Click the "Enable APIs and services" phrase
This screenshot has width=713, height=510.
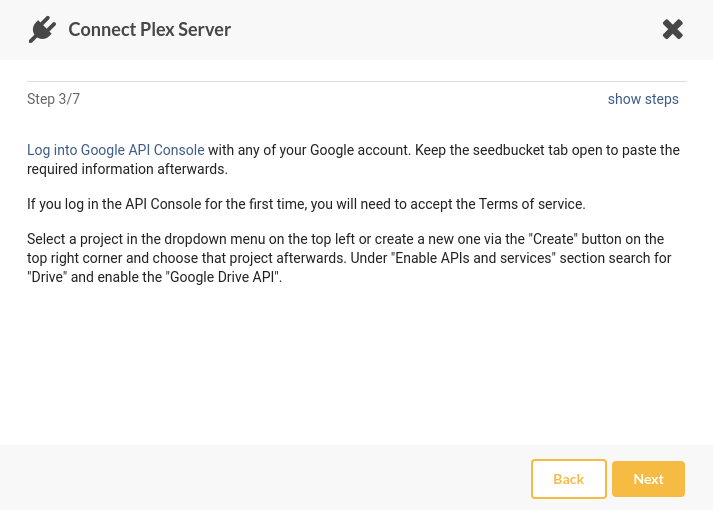(x=473, y=258)
